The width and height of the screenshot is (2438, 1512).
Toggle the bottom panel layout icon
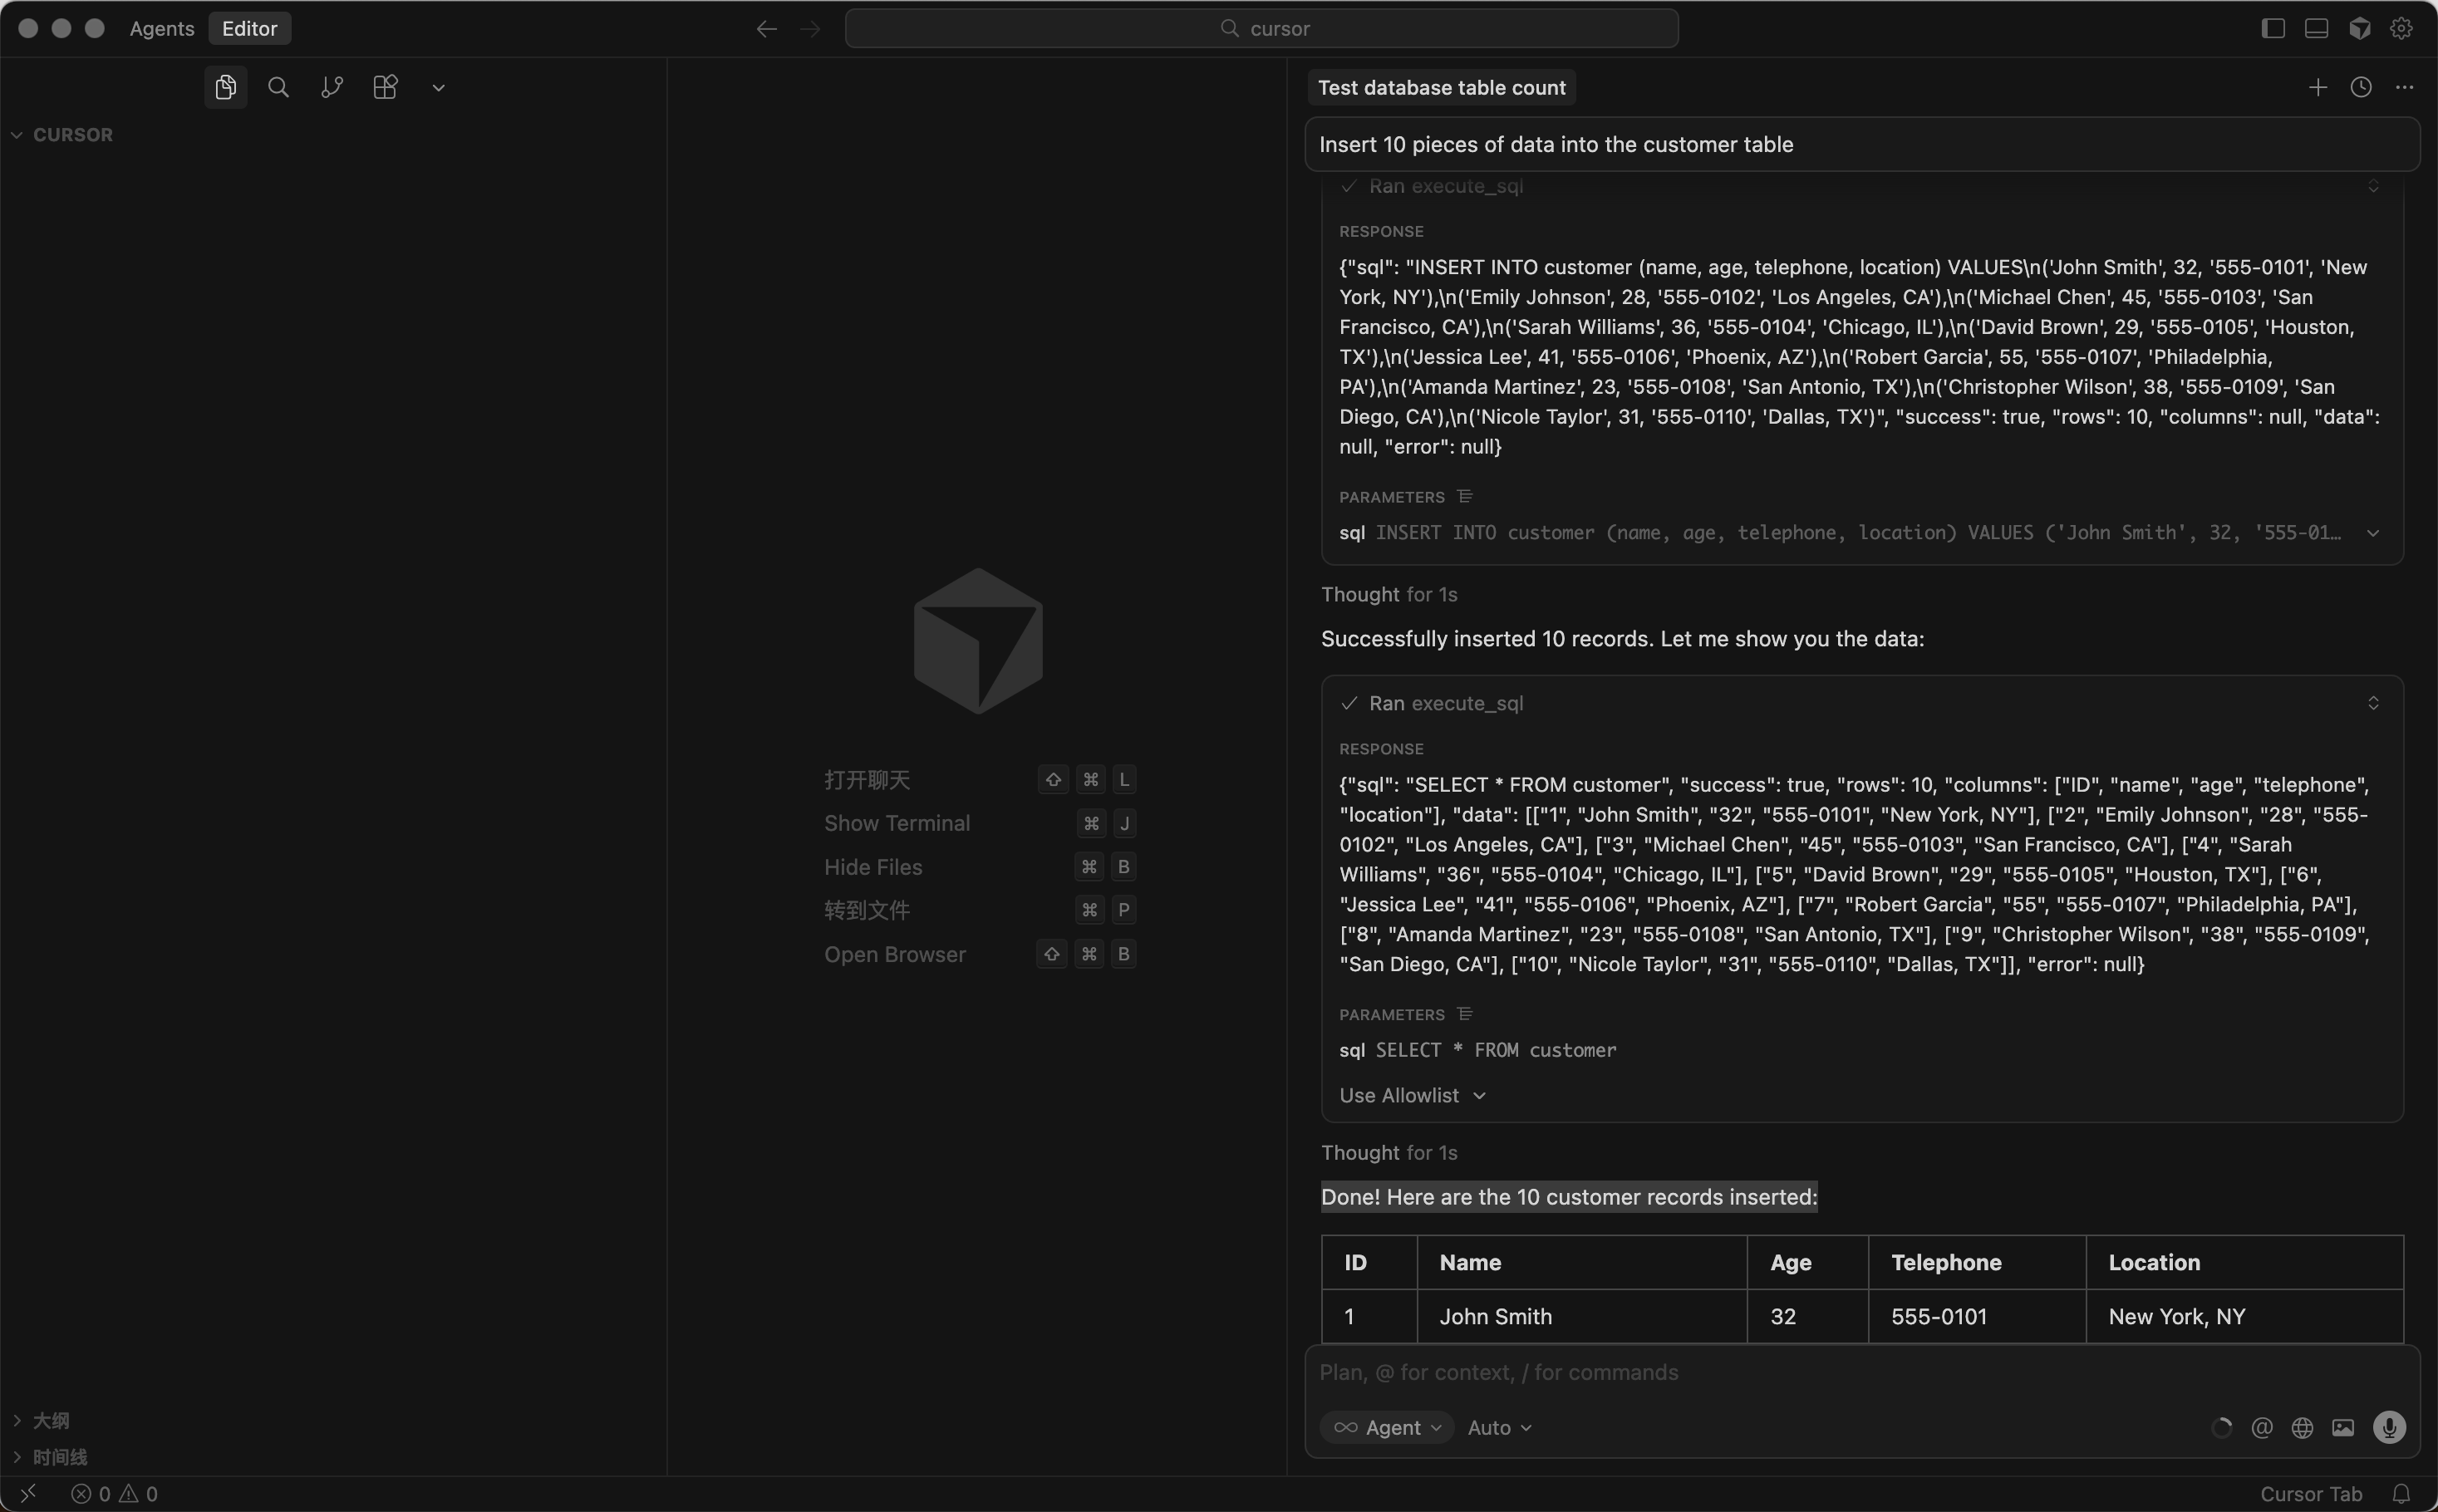(x=2316, y=28)
